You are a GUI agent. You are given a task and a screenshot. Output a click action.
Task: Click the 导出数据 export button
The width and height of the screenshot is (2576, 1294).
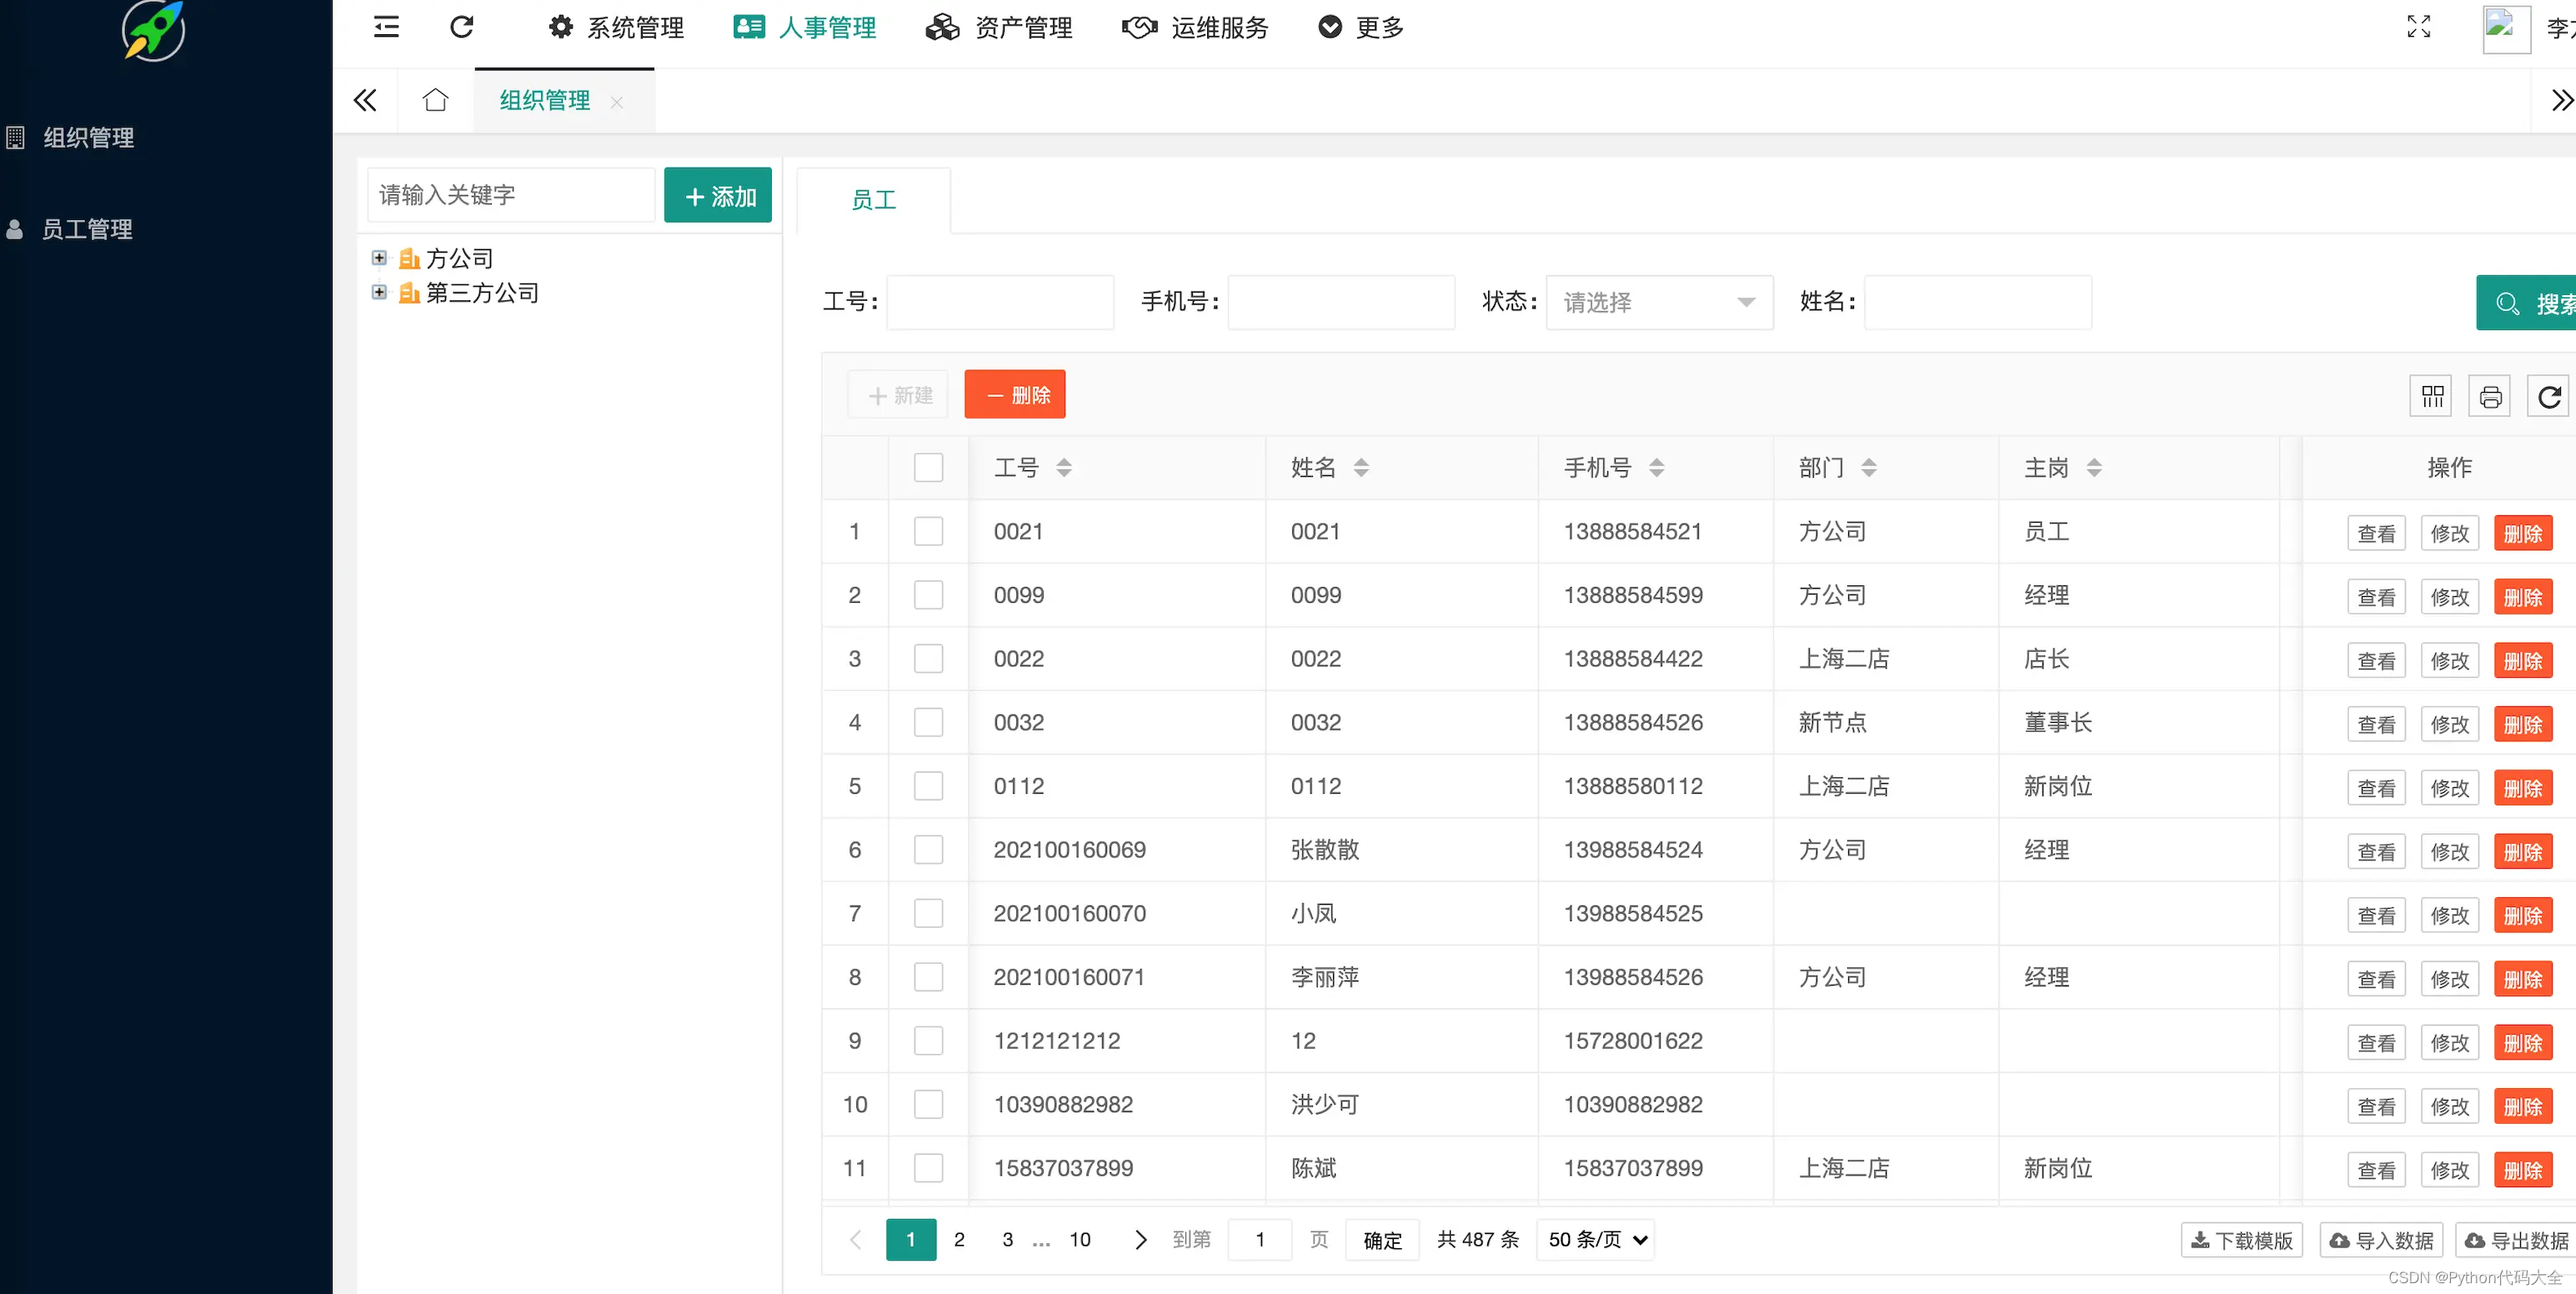coord(2516,1240)
